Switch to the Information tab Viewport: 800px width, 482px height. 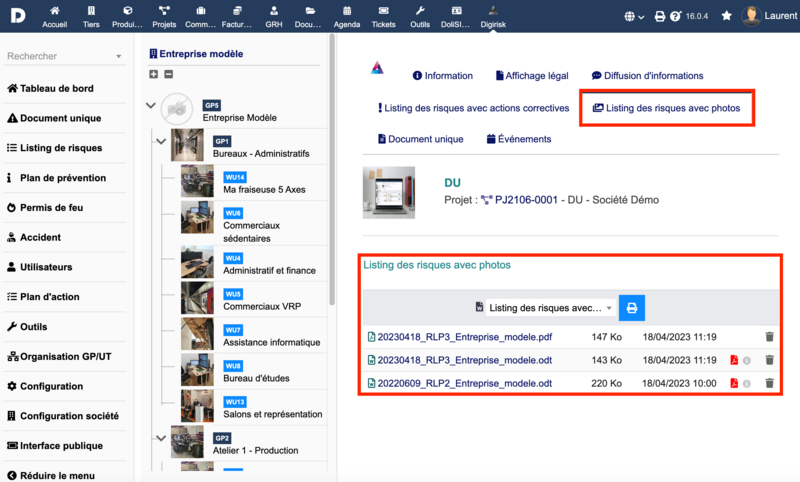pos(442,75)
